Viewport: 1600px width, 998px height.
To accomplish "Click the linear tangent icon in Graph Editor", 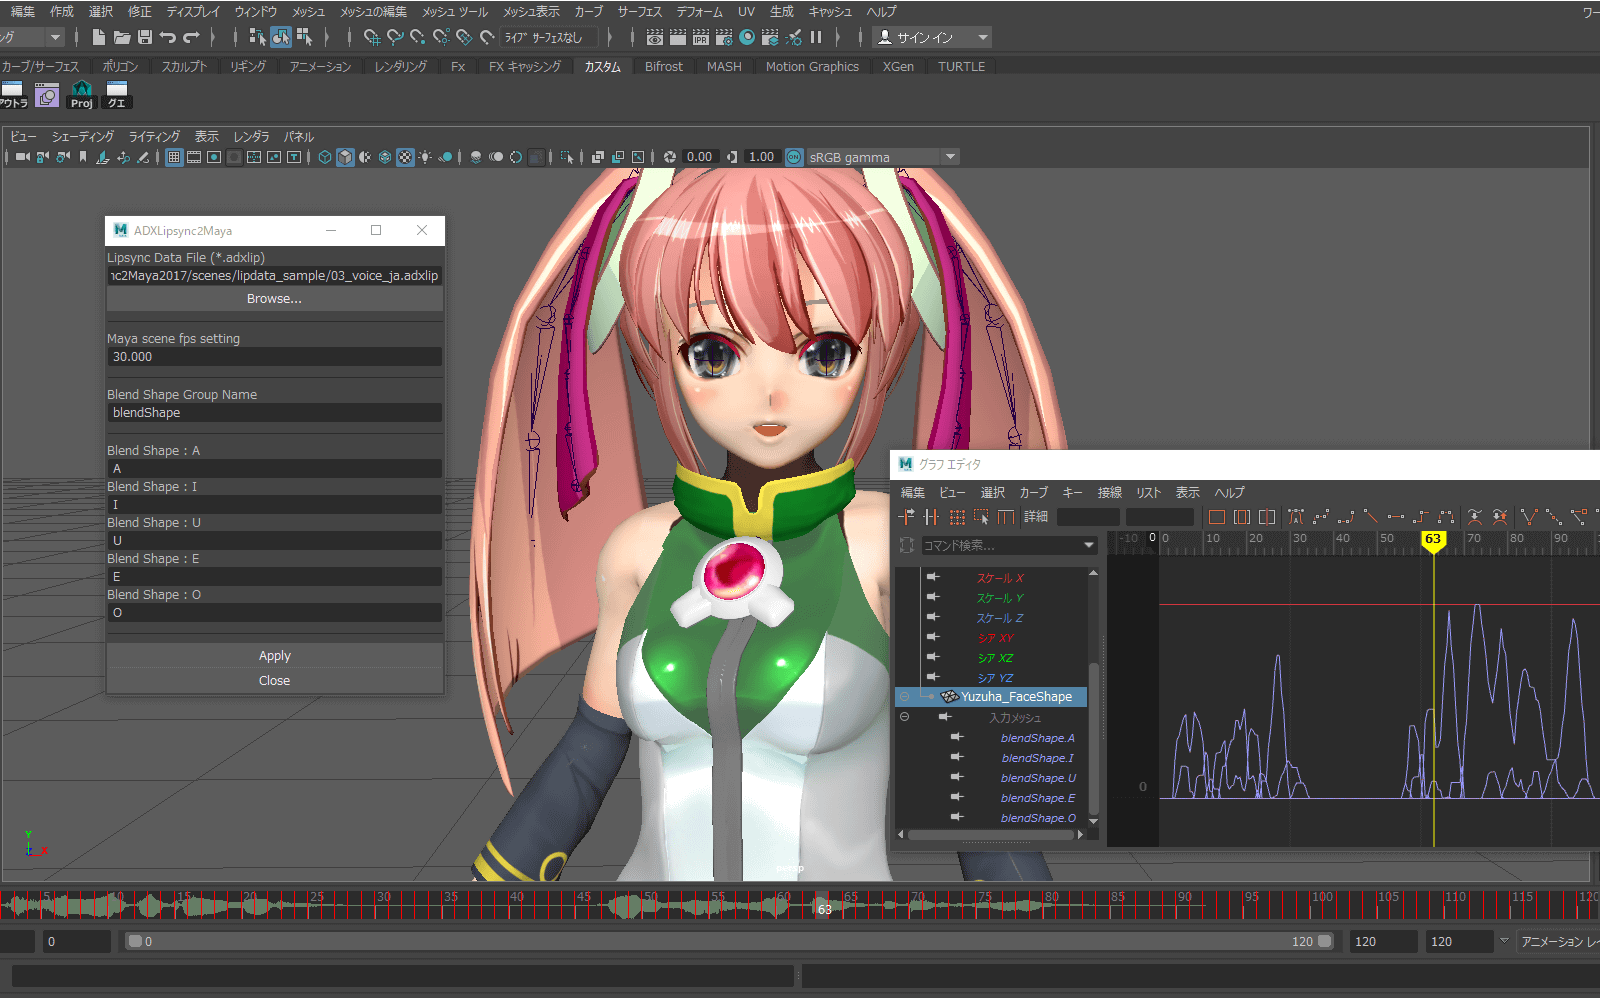I will tap(1371, 517).
